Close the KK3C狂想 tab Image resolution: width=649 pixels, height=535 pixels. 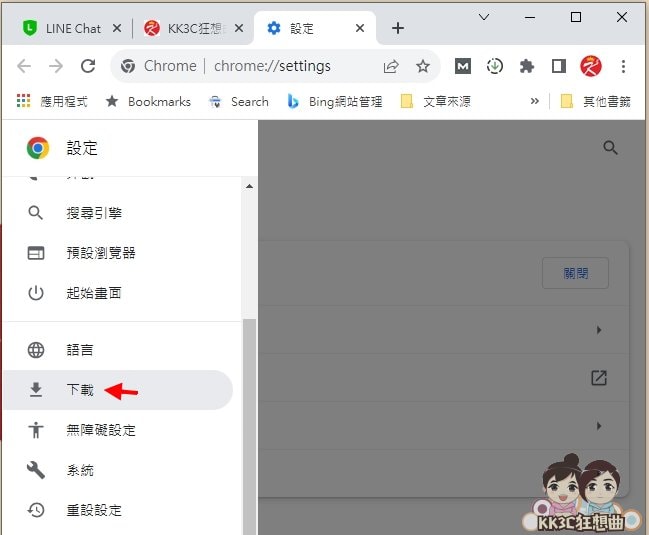click(x=239, y=28)
